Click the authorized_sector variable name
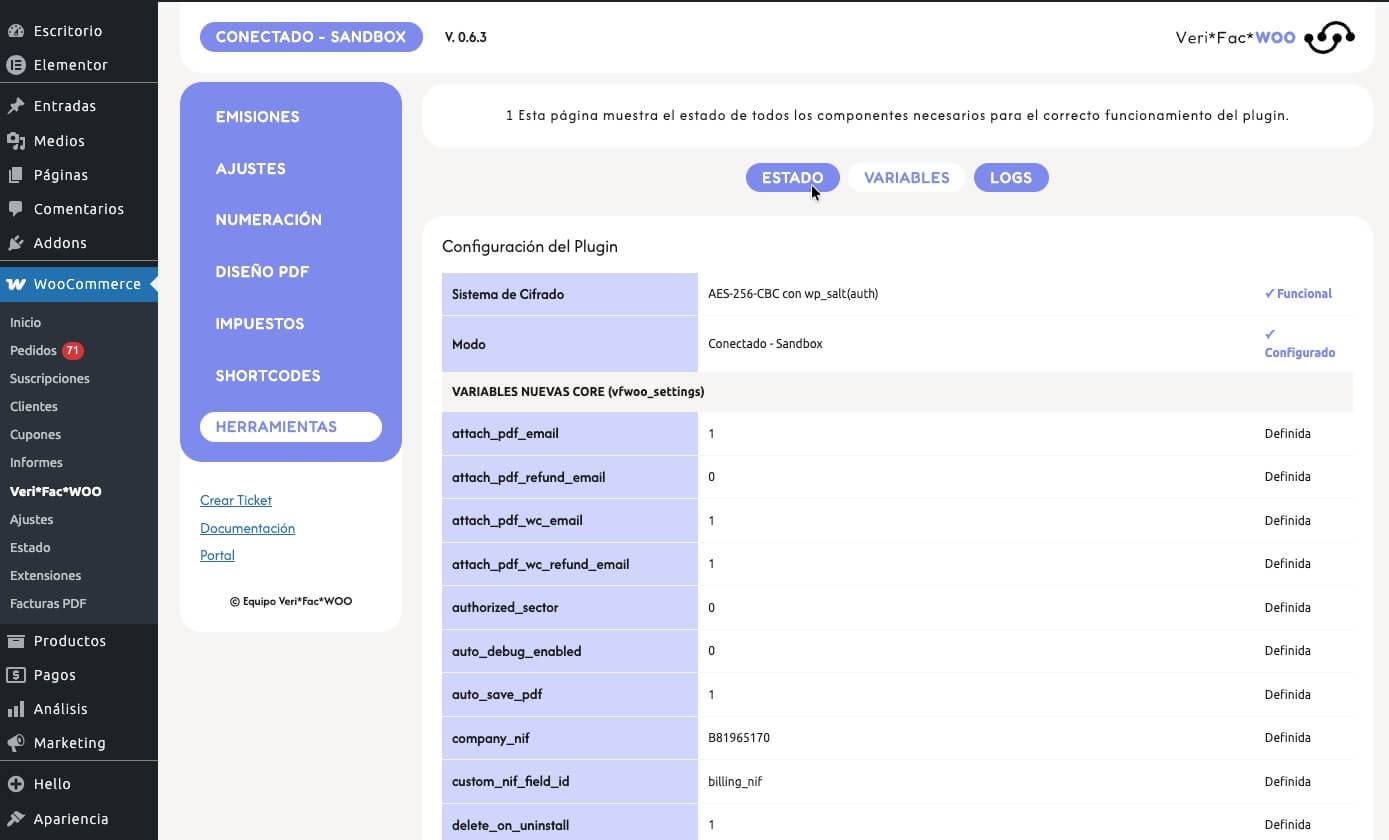The image size is (1389, 840). click(x=505, y=608)
